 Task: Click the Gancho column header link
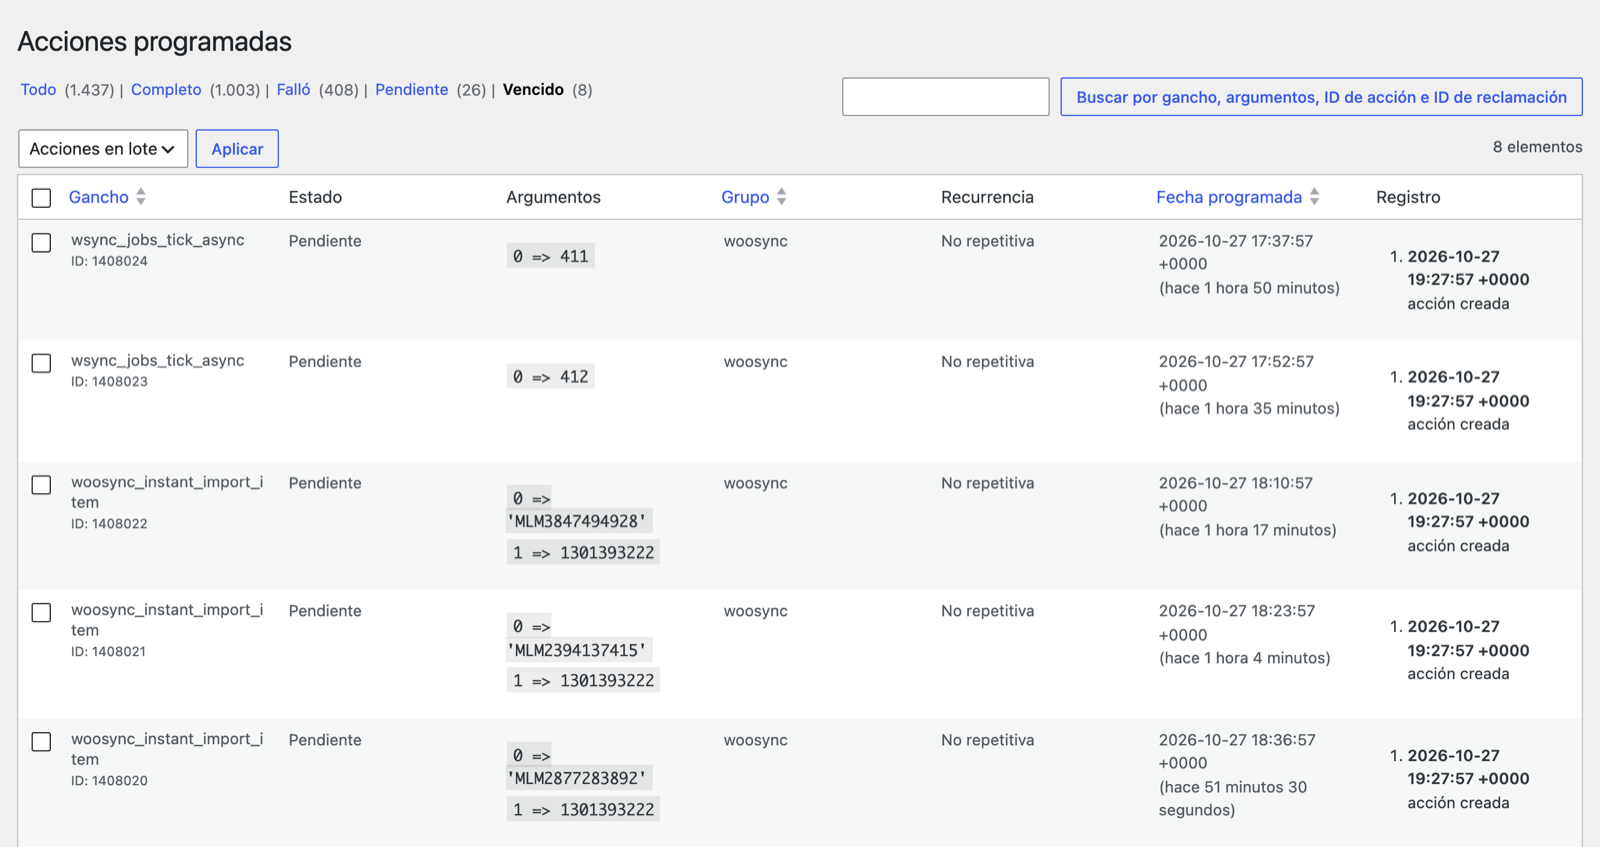click(98, 197)
